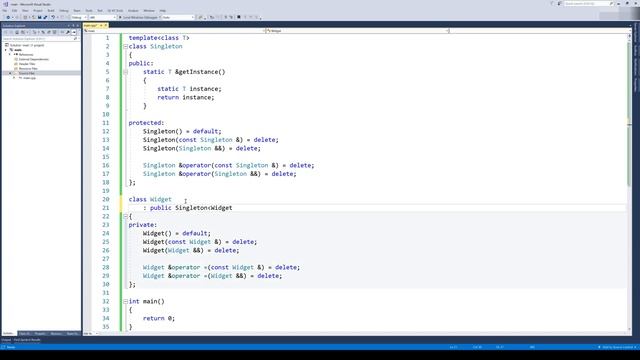Click the 'return instance;' code line
The height and width of the screenshot is (360, 640).
click(185, 97)
